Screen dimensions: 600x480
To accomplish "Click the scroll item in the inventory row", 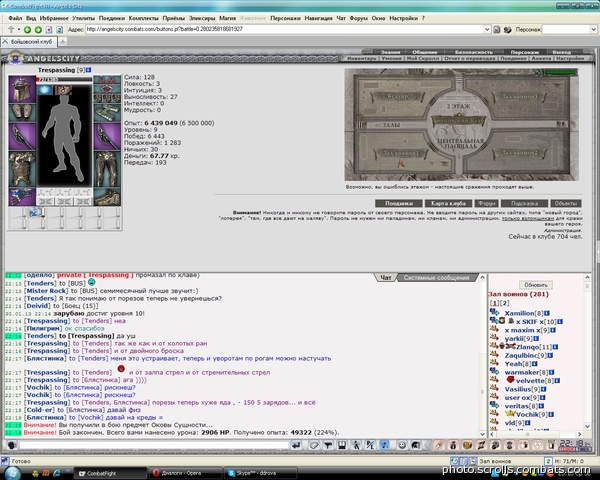I will pyautogui.click(x=37, y=212).
